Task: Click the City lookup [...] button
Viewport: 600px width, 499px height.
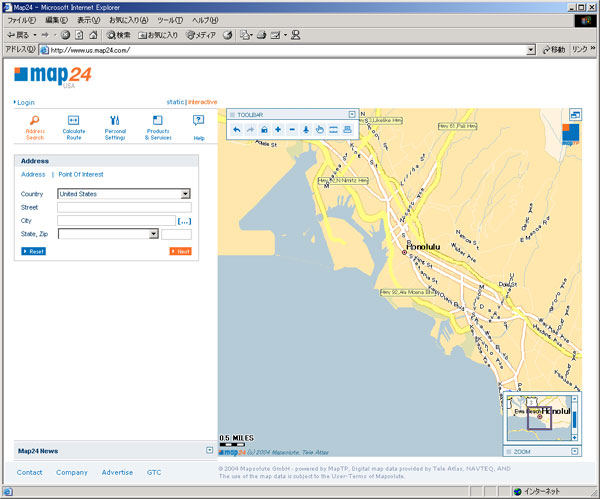Action: (184, 221)
